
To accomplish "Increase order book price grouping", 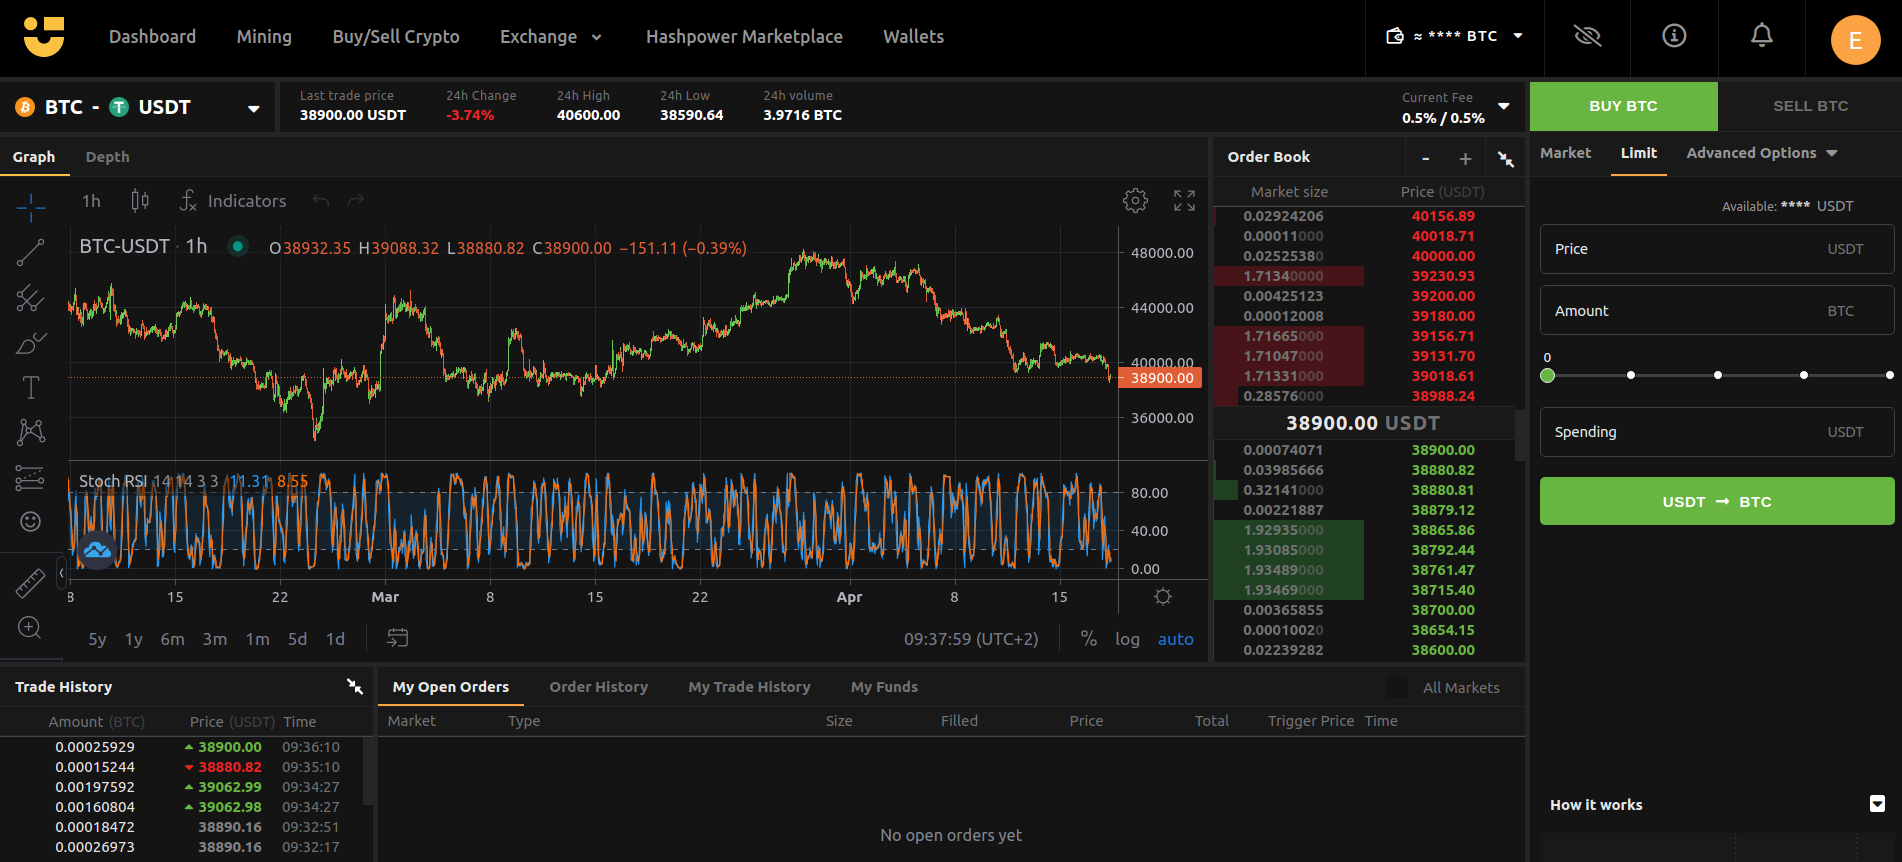I will (1465, 158).
